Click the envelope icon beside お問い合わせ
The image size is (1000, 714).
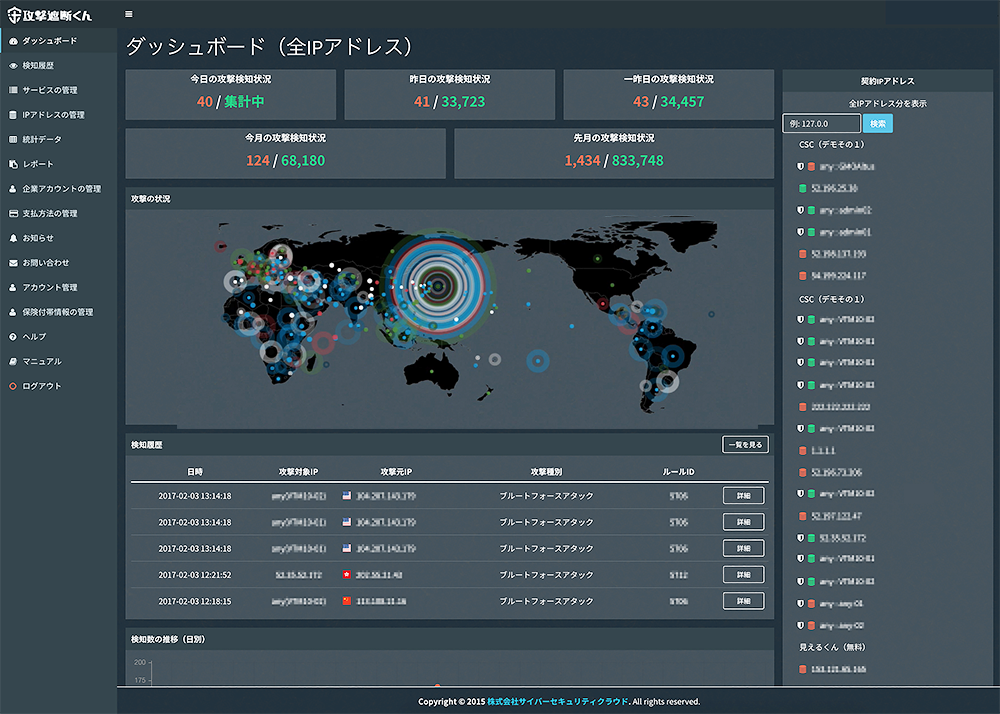[12, 263]
